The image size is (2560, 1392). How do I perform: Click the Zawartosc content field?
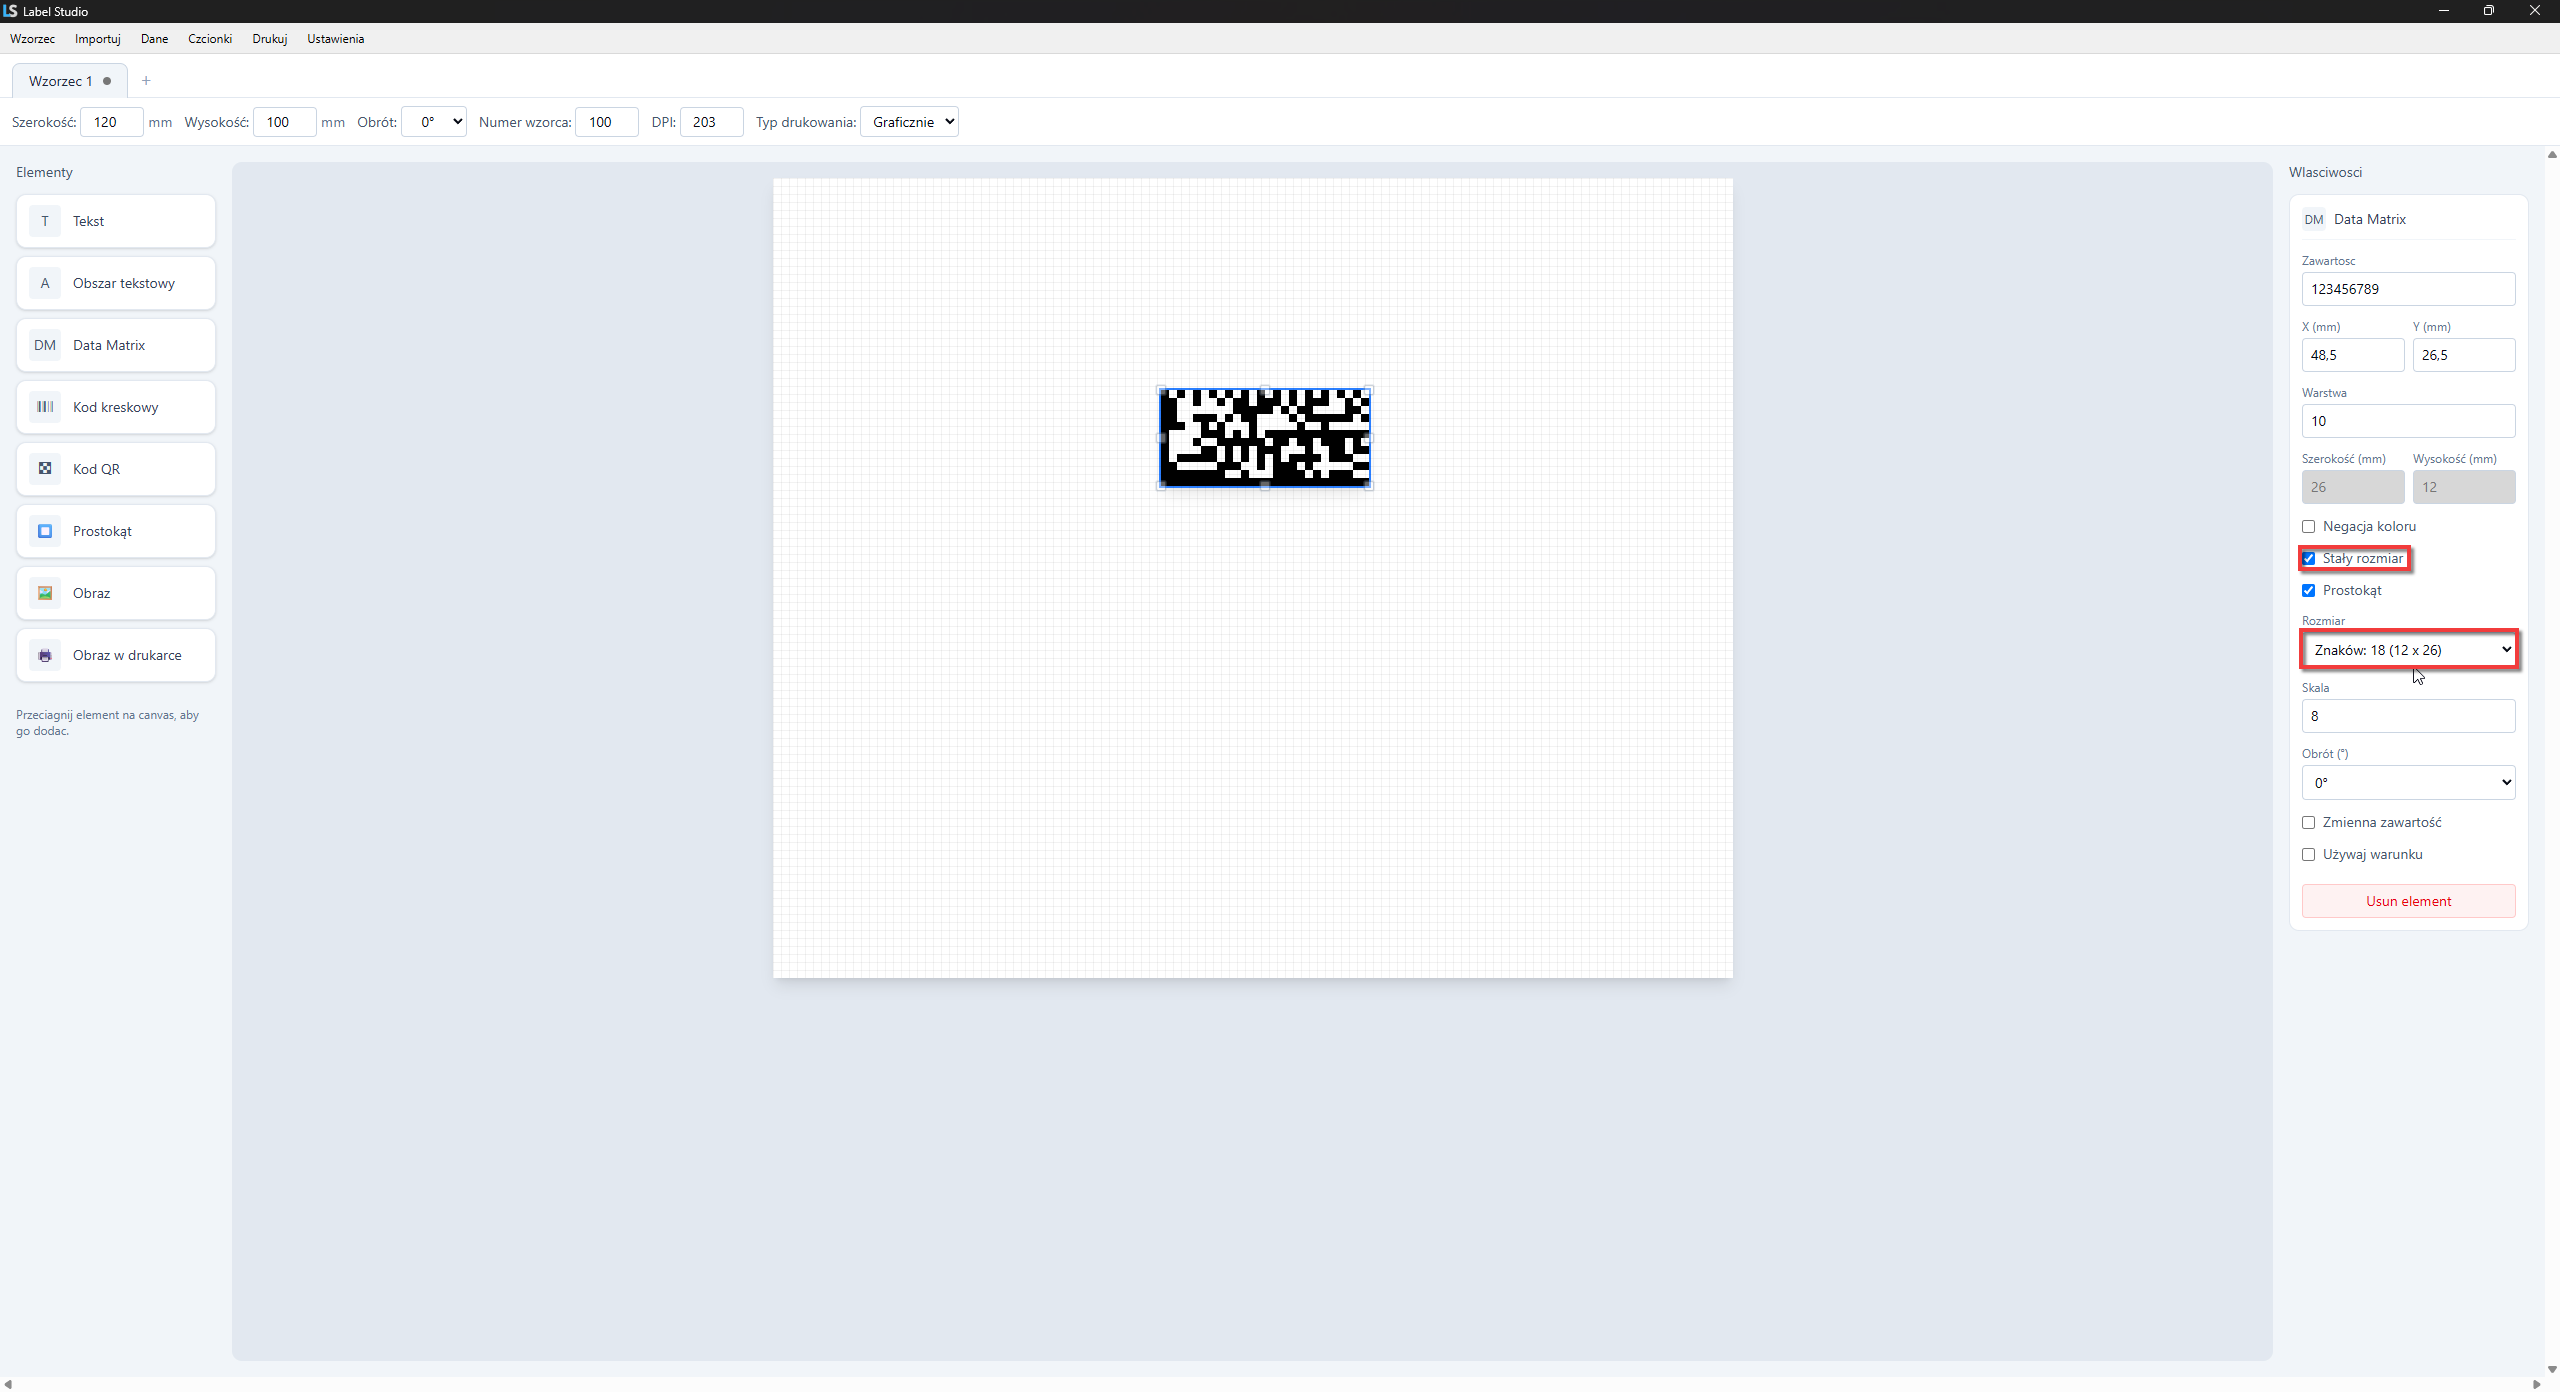(2408, 289)
